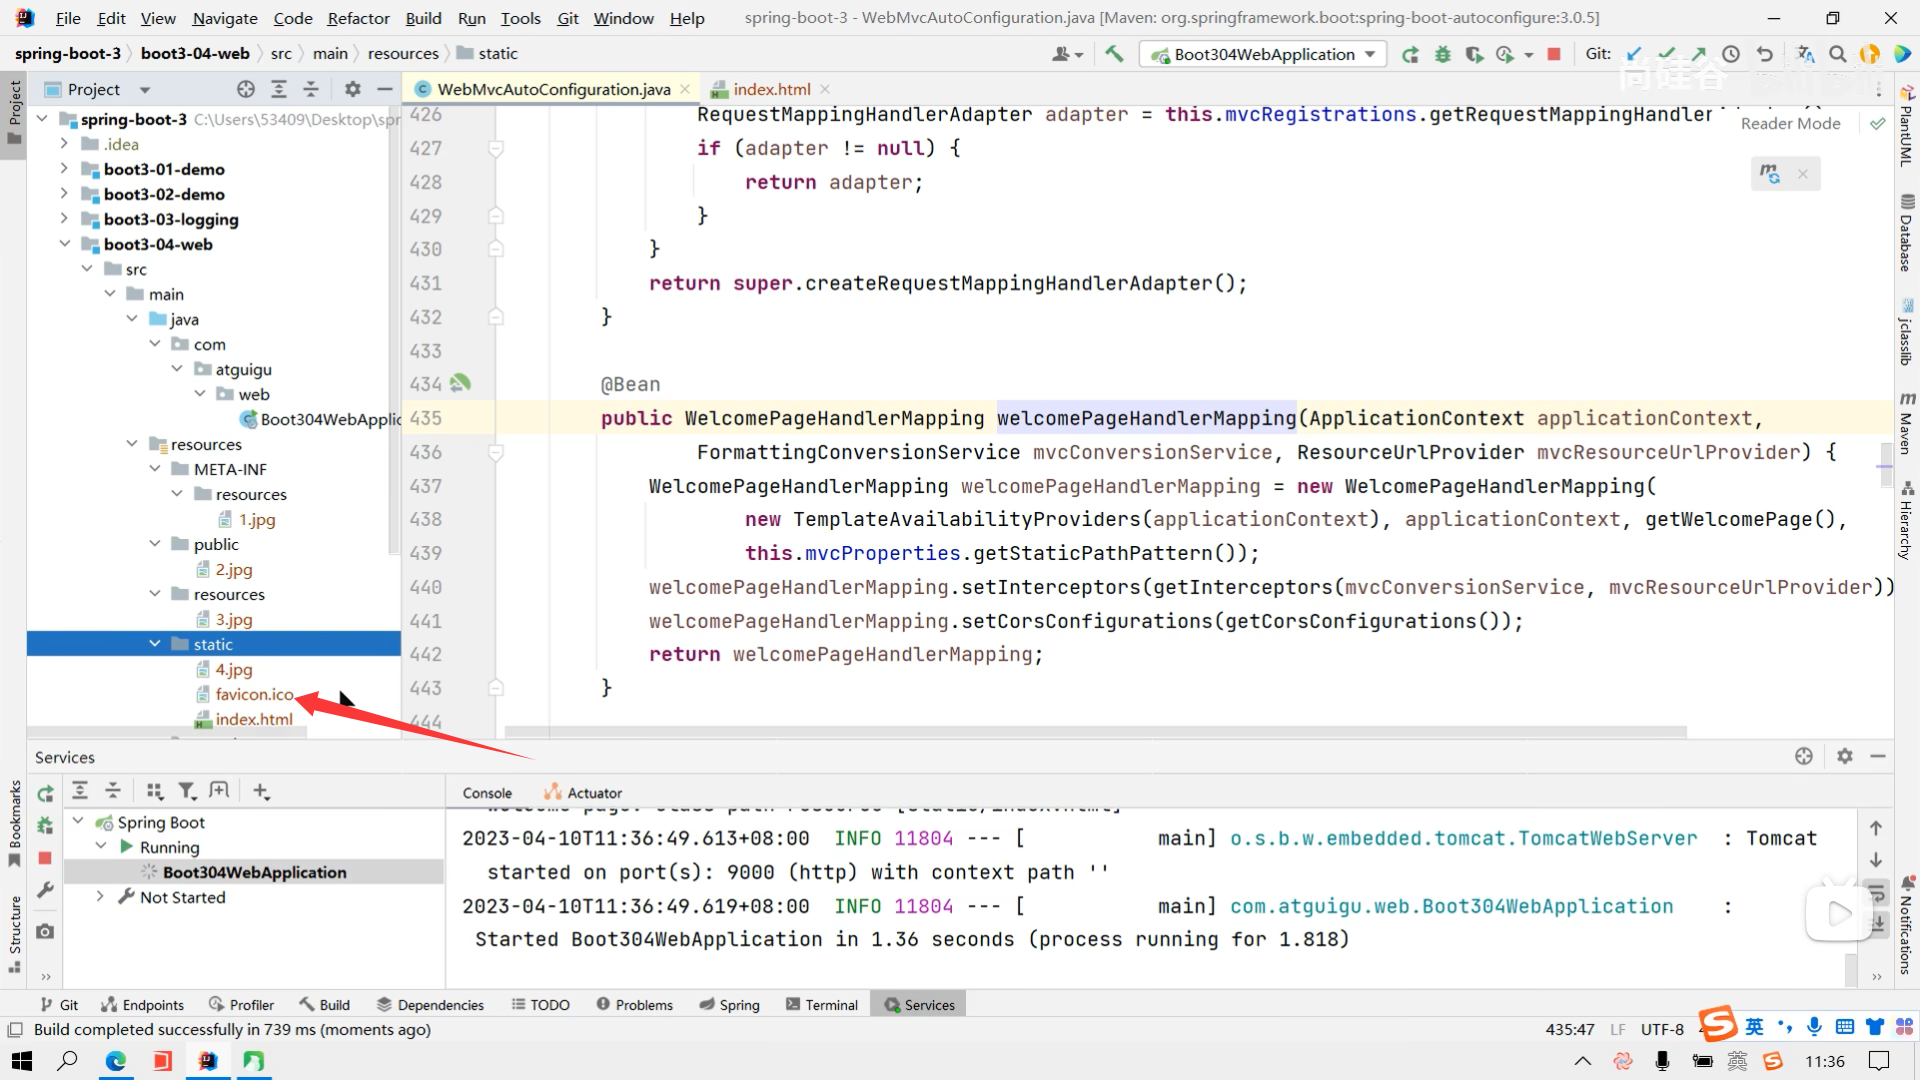Click the Debug bug icon in toolbar
This screenshot has height=1080, width=1920.
click(x=1442, y=54)
